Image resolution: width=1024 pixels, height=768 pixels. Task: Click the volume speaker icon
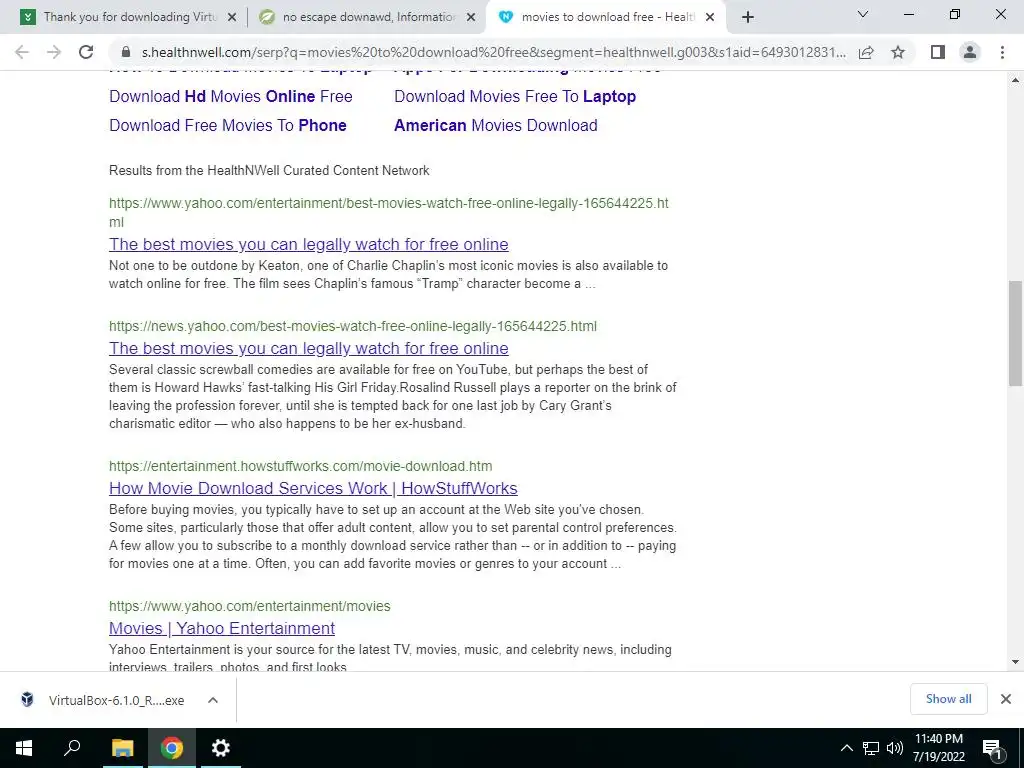pyautogui.click(x=895, y=748)
